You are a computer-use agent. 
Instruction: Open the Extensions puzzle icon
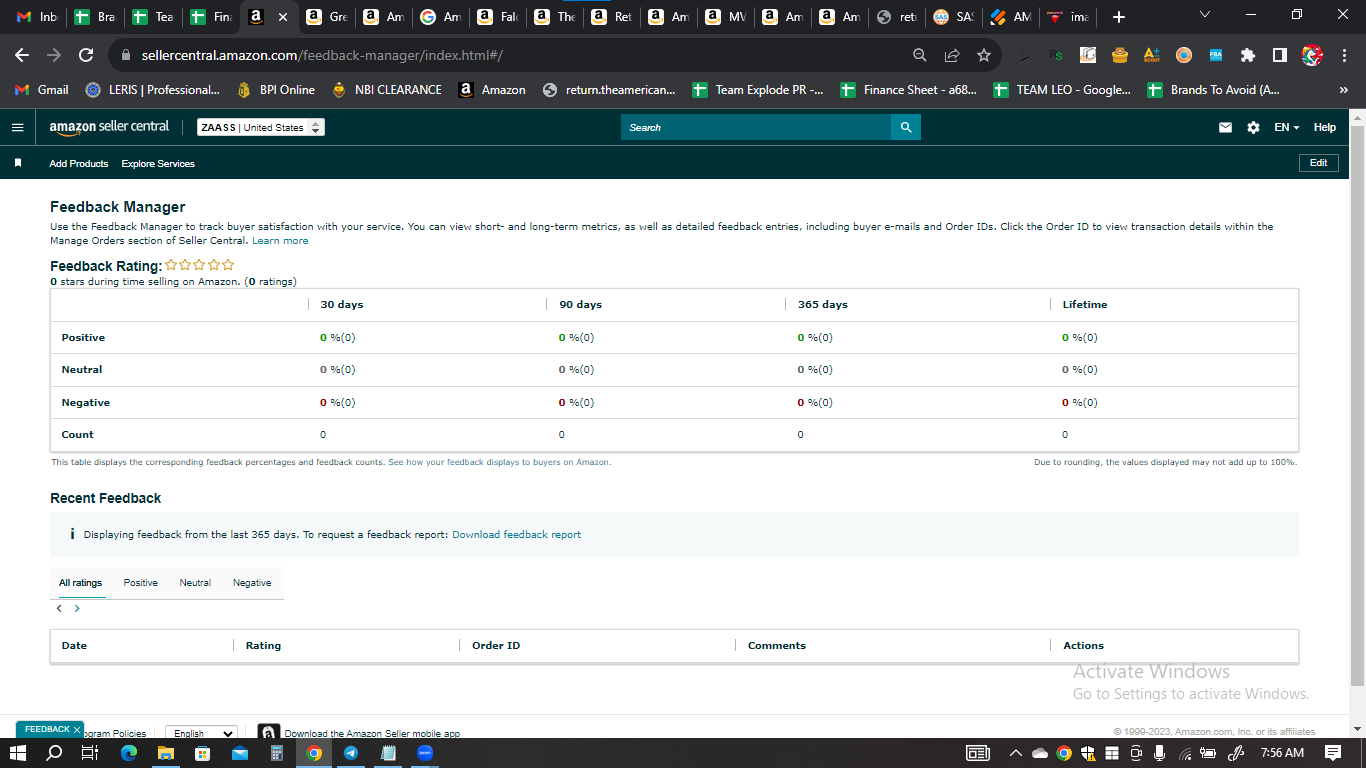pos(1247,56)
